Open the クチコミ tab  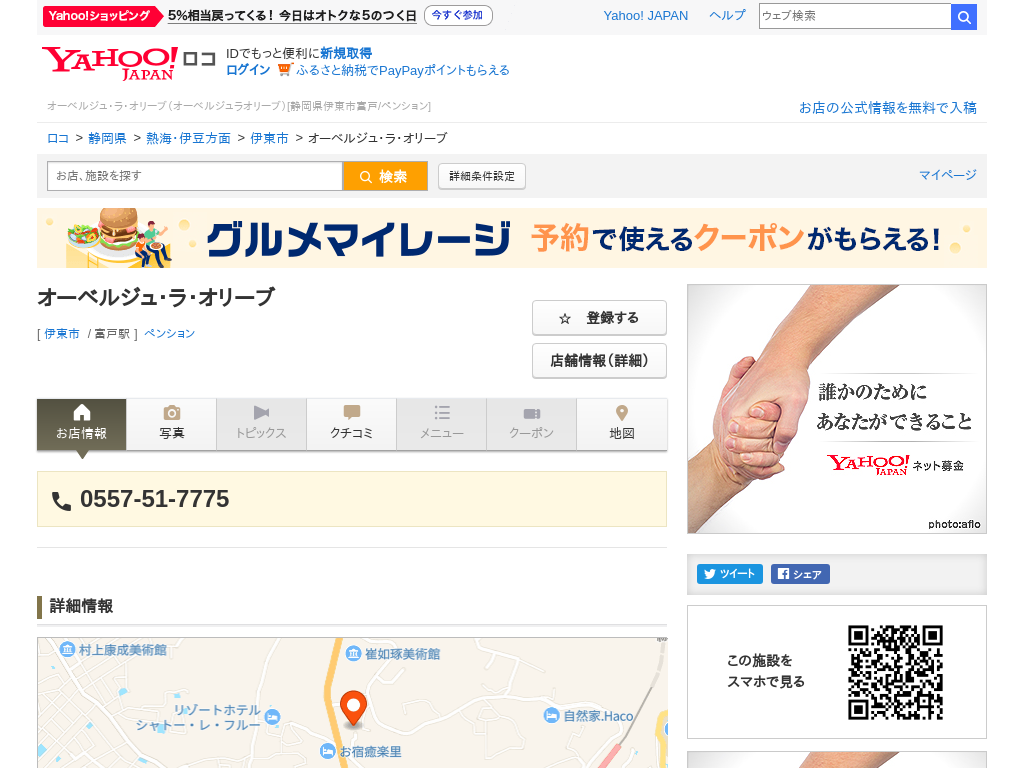coord(351,424)
